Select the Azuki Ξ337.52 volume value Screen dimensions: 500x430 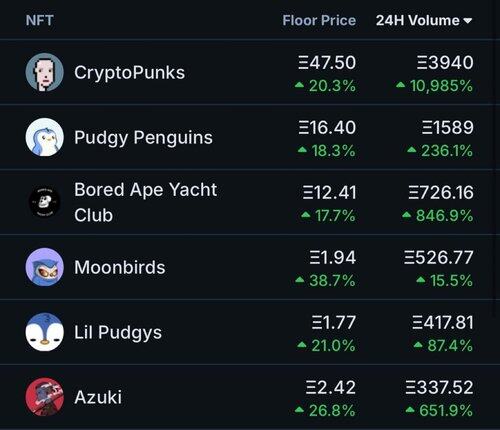point(439,387)
